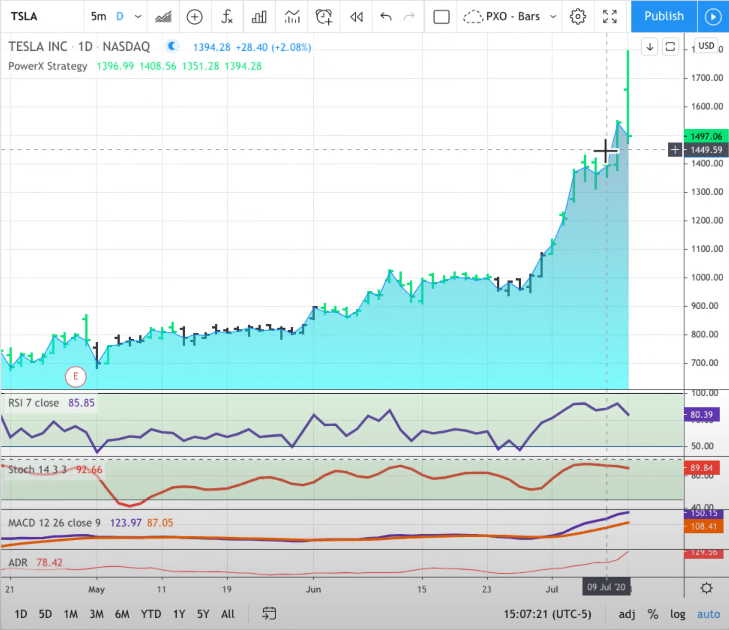729x630 pixels.
Task: Toggle auto scale
Action: click(x=709, y=614)
